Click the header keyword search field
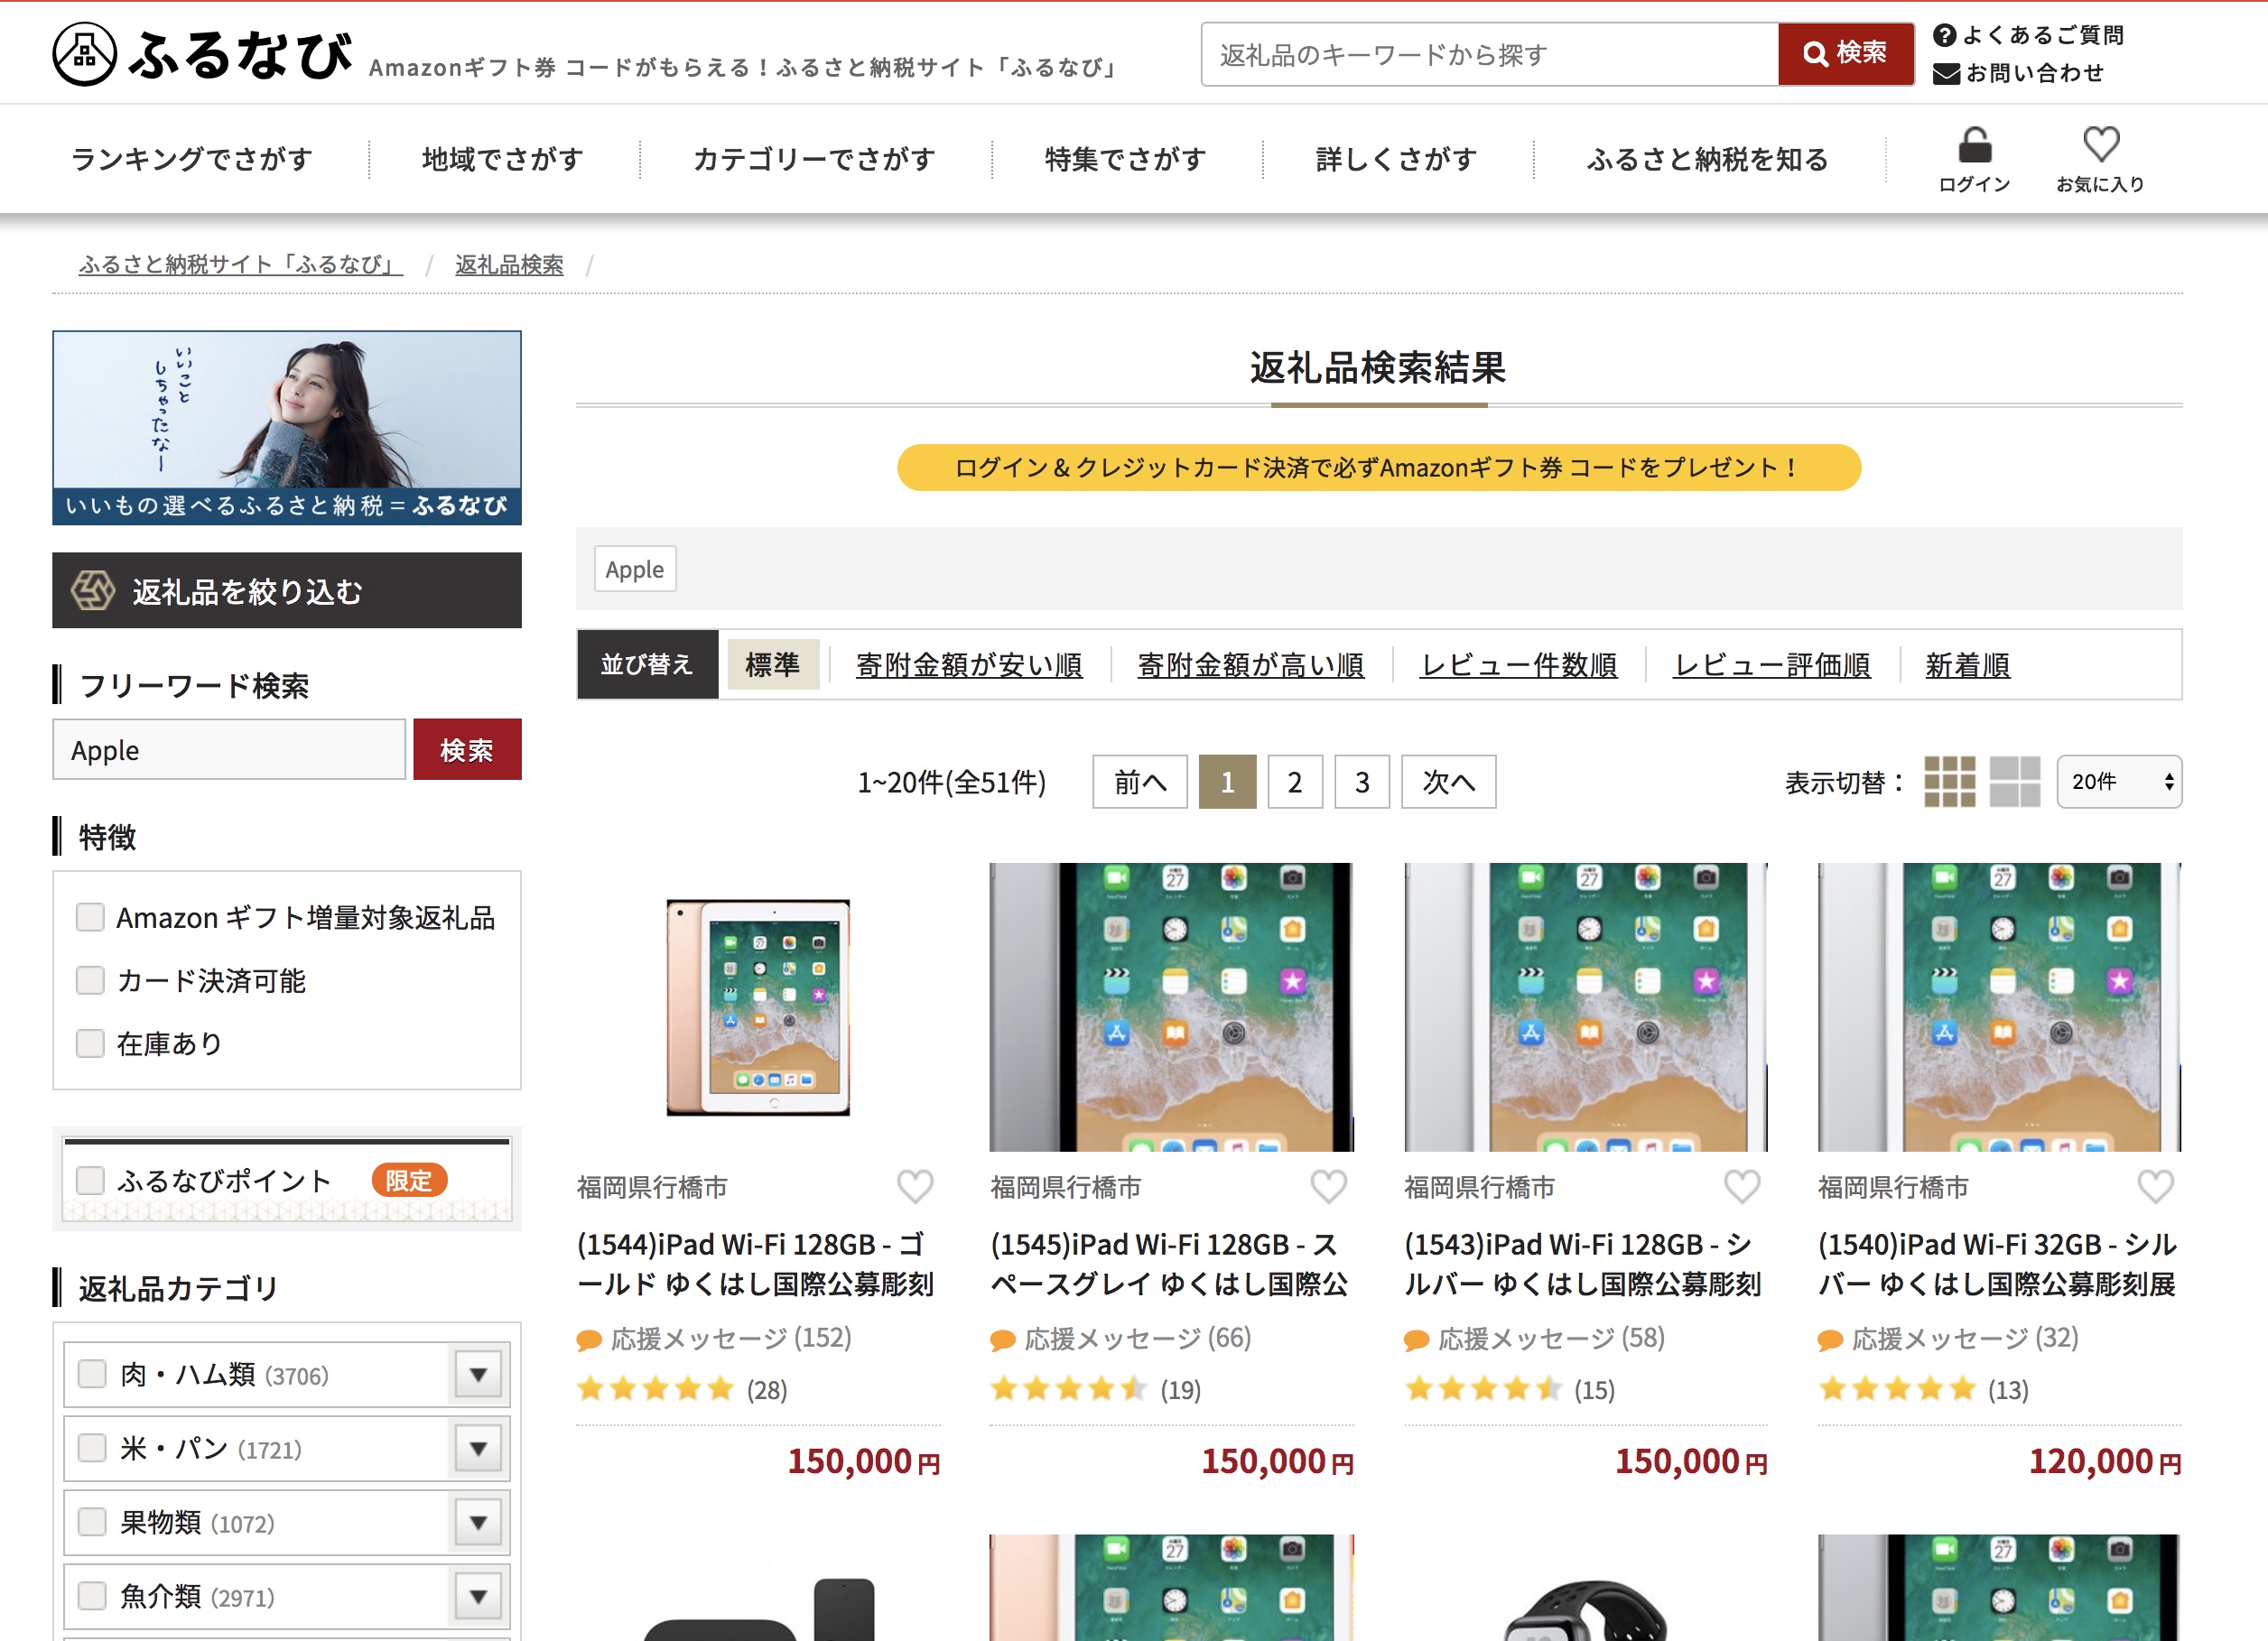Image resolution: width=2268 pixels, height=1641 pixels. click(x=1488, y=55)
